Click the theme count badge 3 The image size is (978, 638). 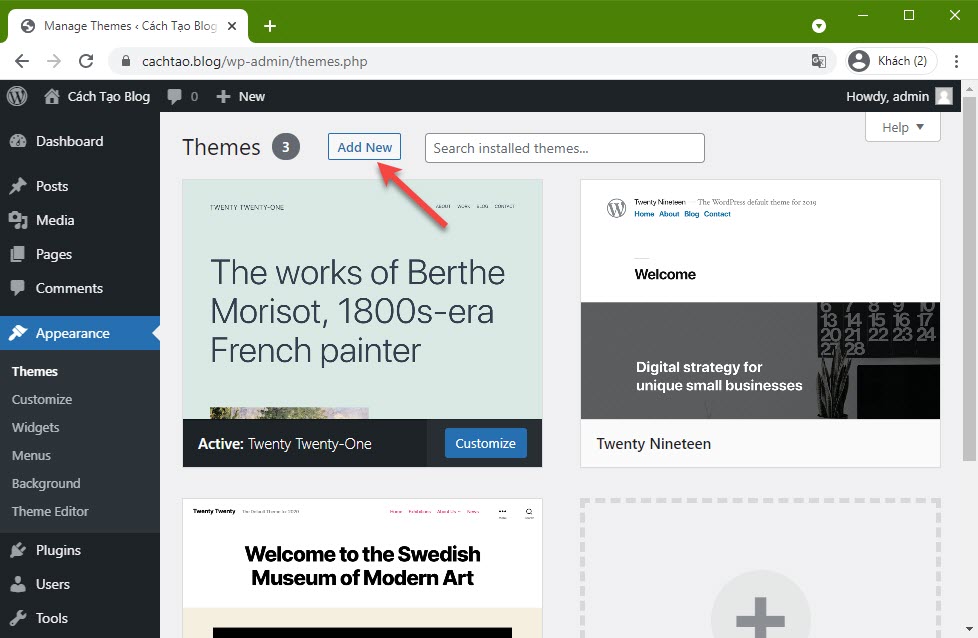tap(286, 147)
